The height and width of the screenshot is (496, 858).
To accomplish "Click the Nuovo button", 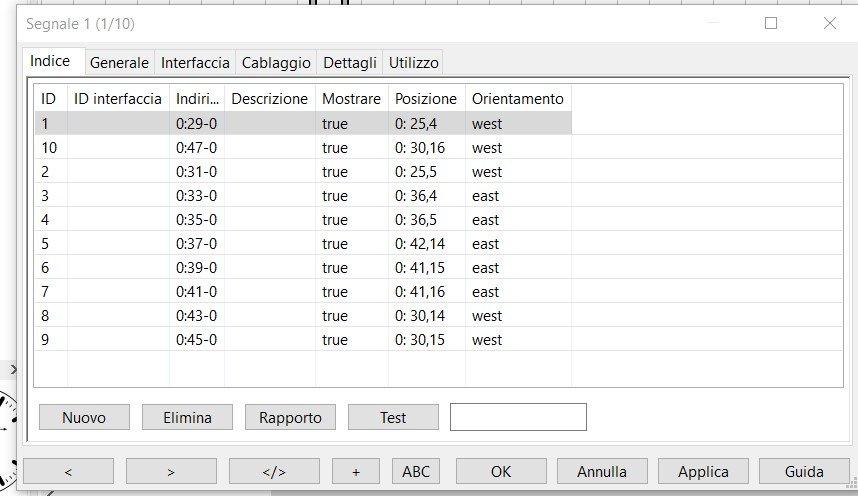I will [83, 417].
